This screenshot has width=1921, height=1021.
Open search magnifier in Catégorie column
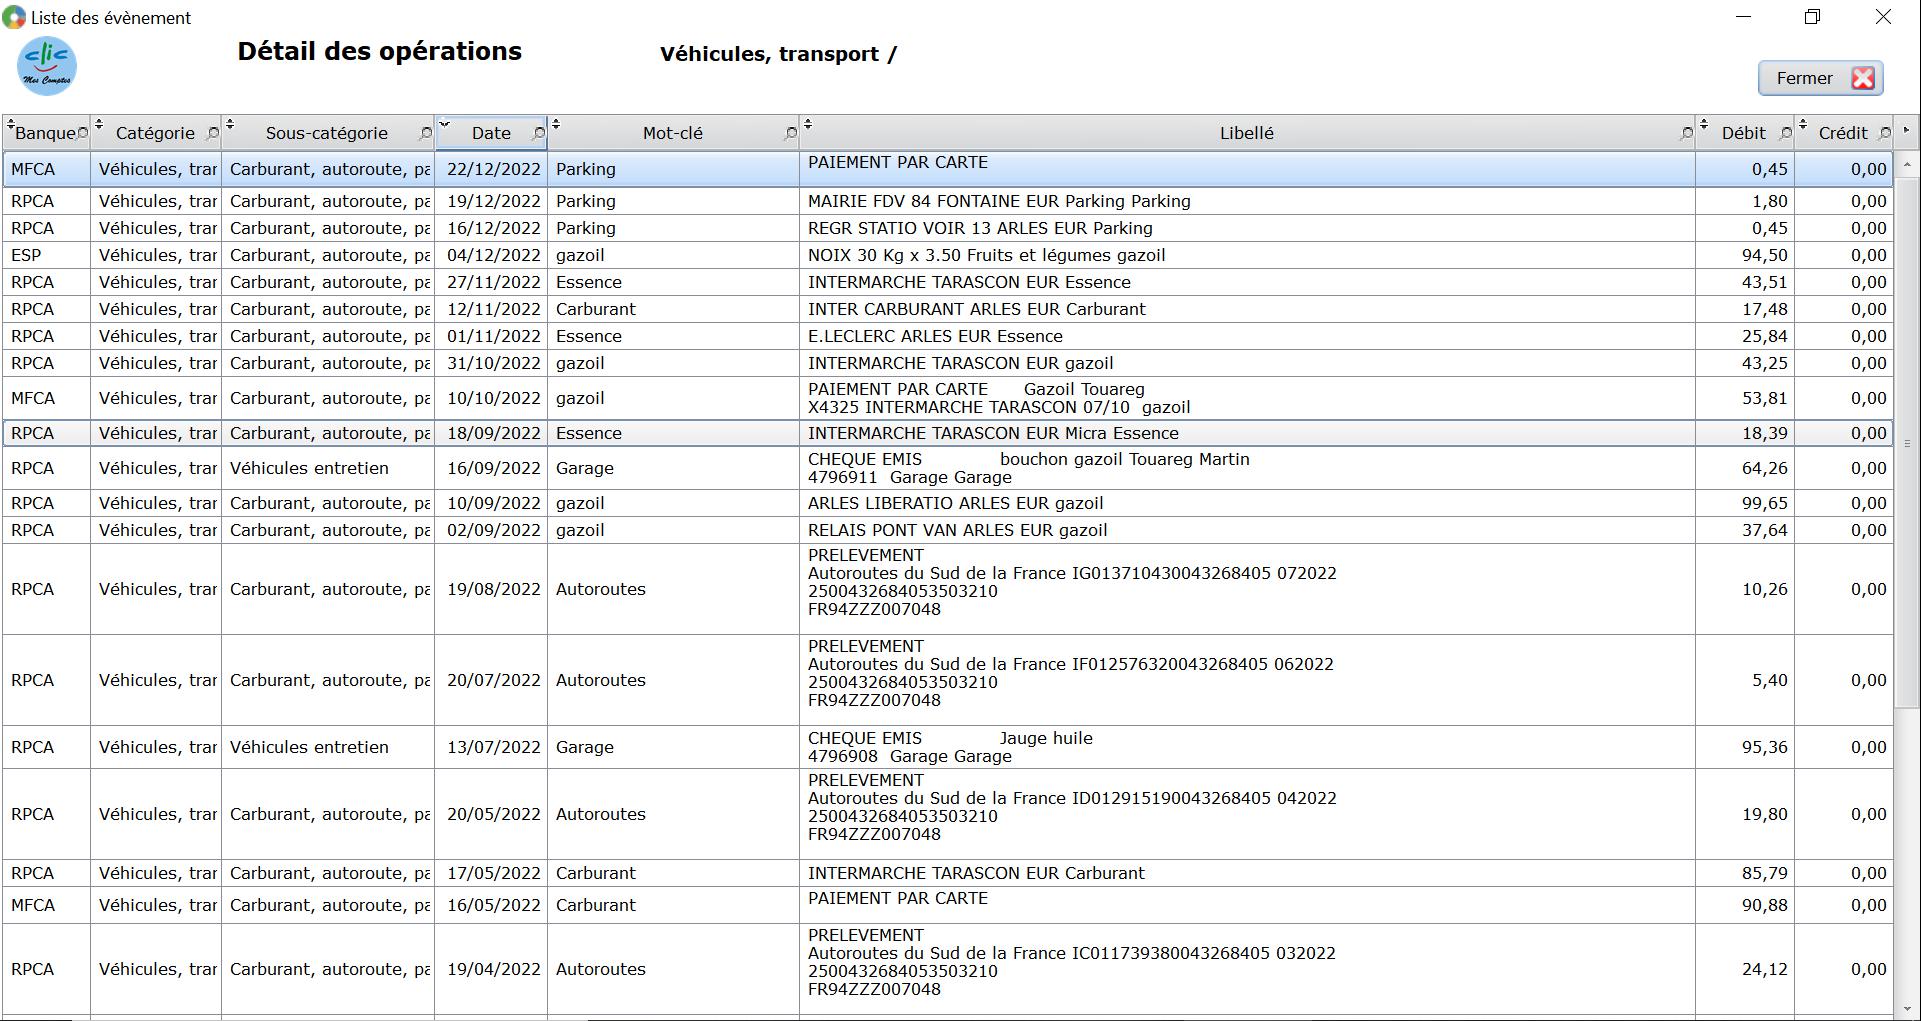pyautogui.click(x=212, y=133)
